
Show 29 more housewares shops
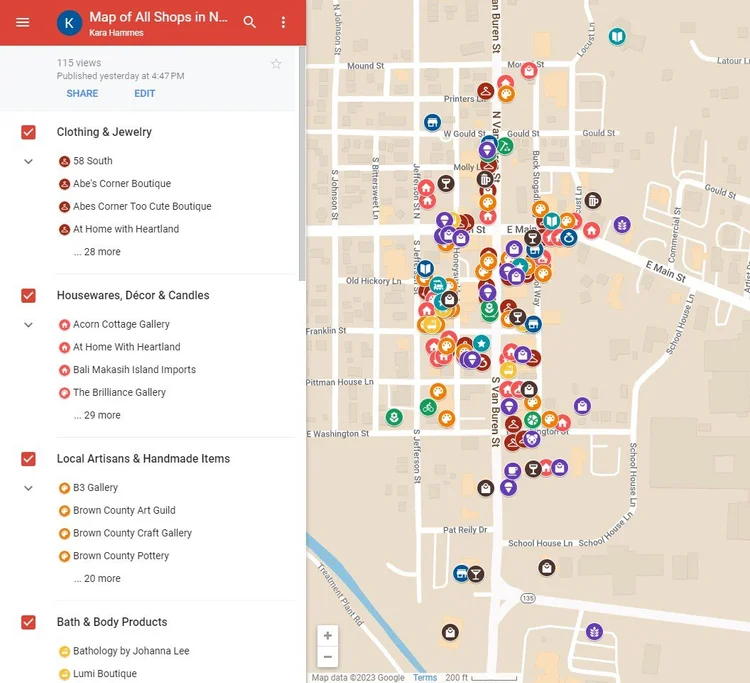coord(97,416)
